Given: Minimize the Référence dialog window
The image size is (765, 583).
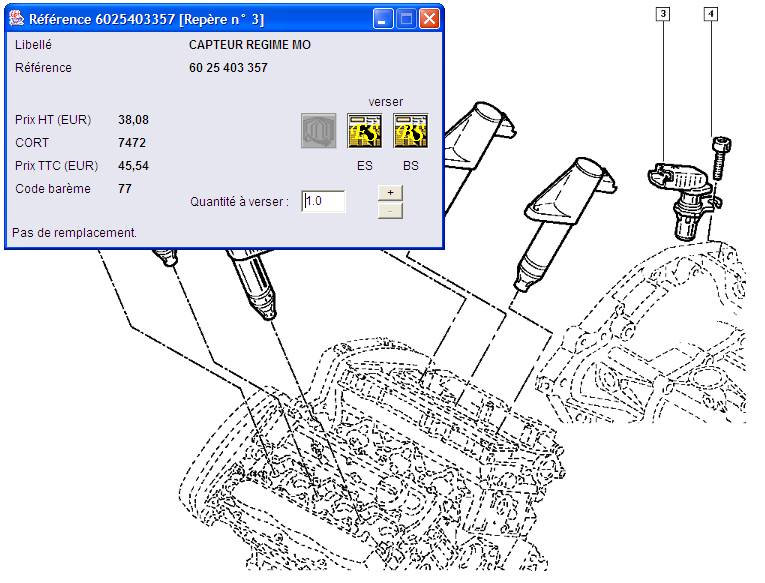Looking at the screenshot, I should [382, 19].
